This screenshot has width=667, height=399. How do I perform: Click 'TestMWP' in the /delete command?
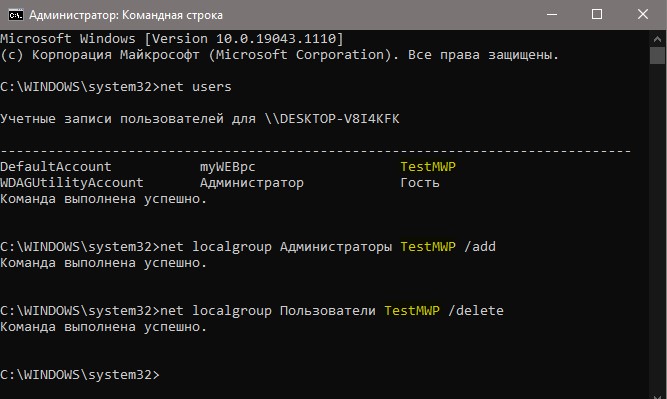[412, 311]
